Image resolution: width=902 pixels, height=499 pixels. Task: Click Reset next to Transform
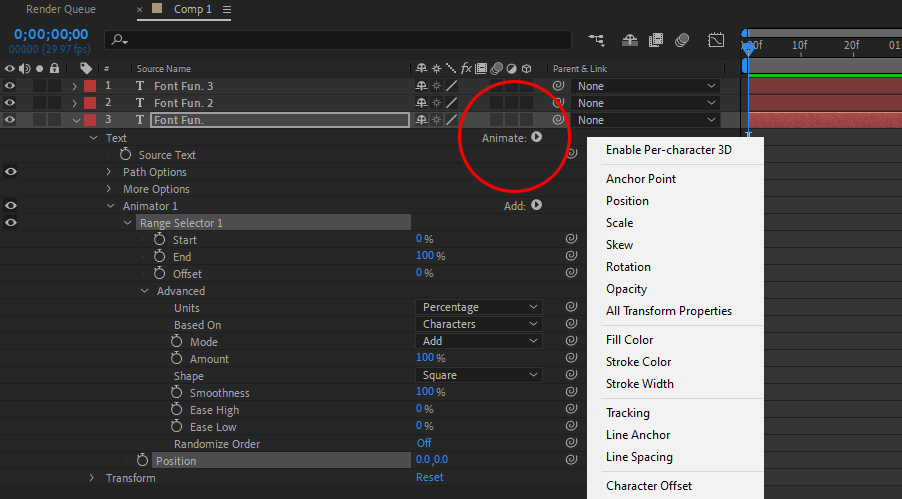point(429,478)
